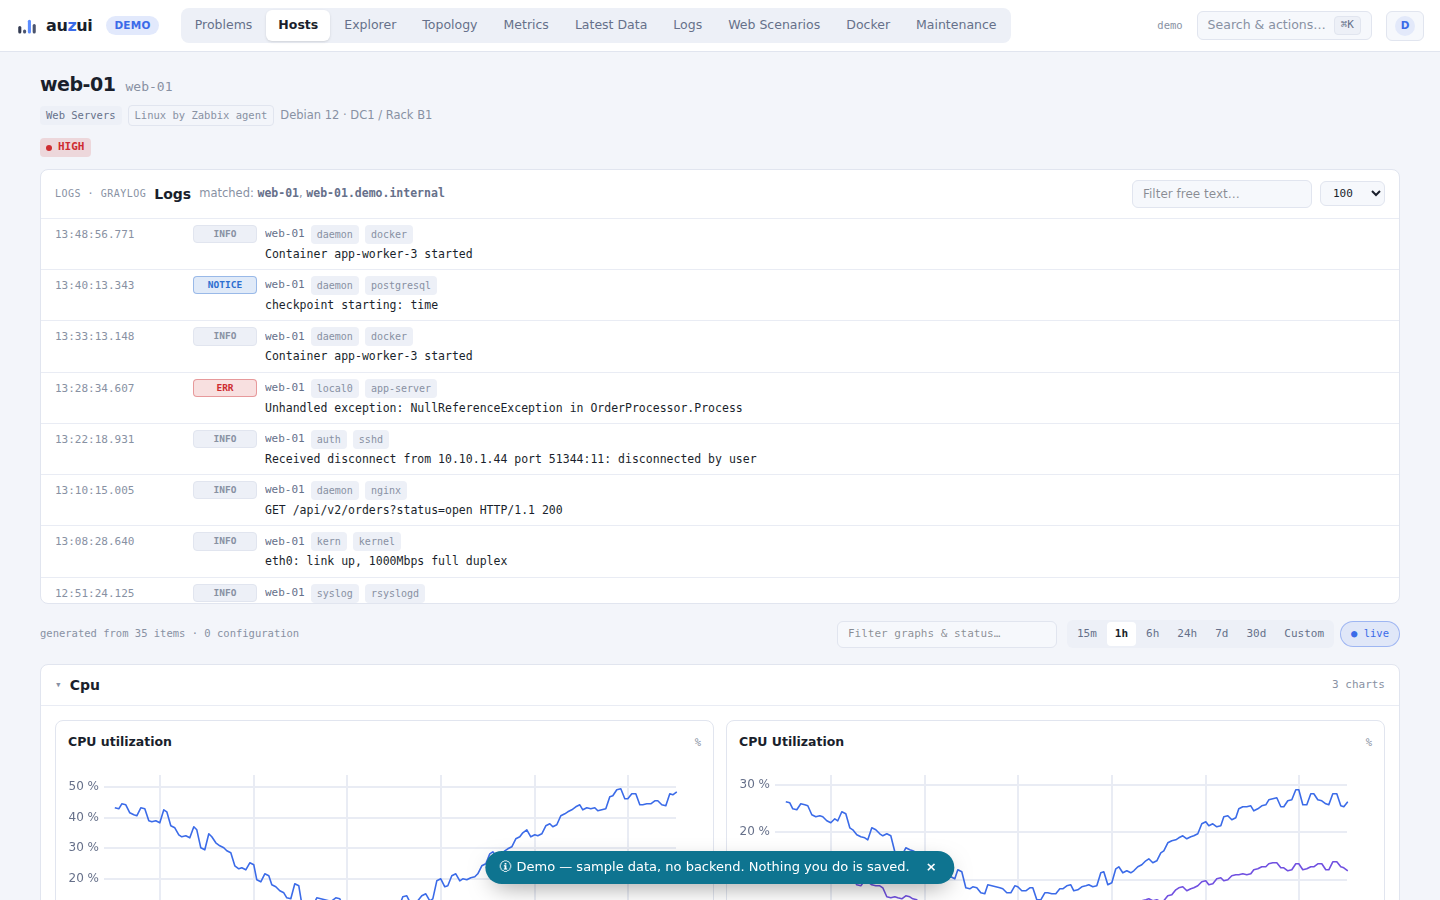Click timestamp 13:28:34.607

pyautogui.click(x=94, y=389)
